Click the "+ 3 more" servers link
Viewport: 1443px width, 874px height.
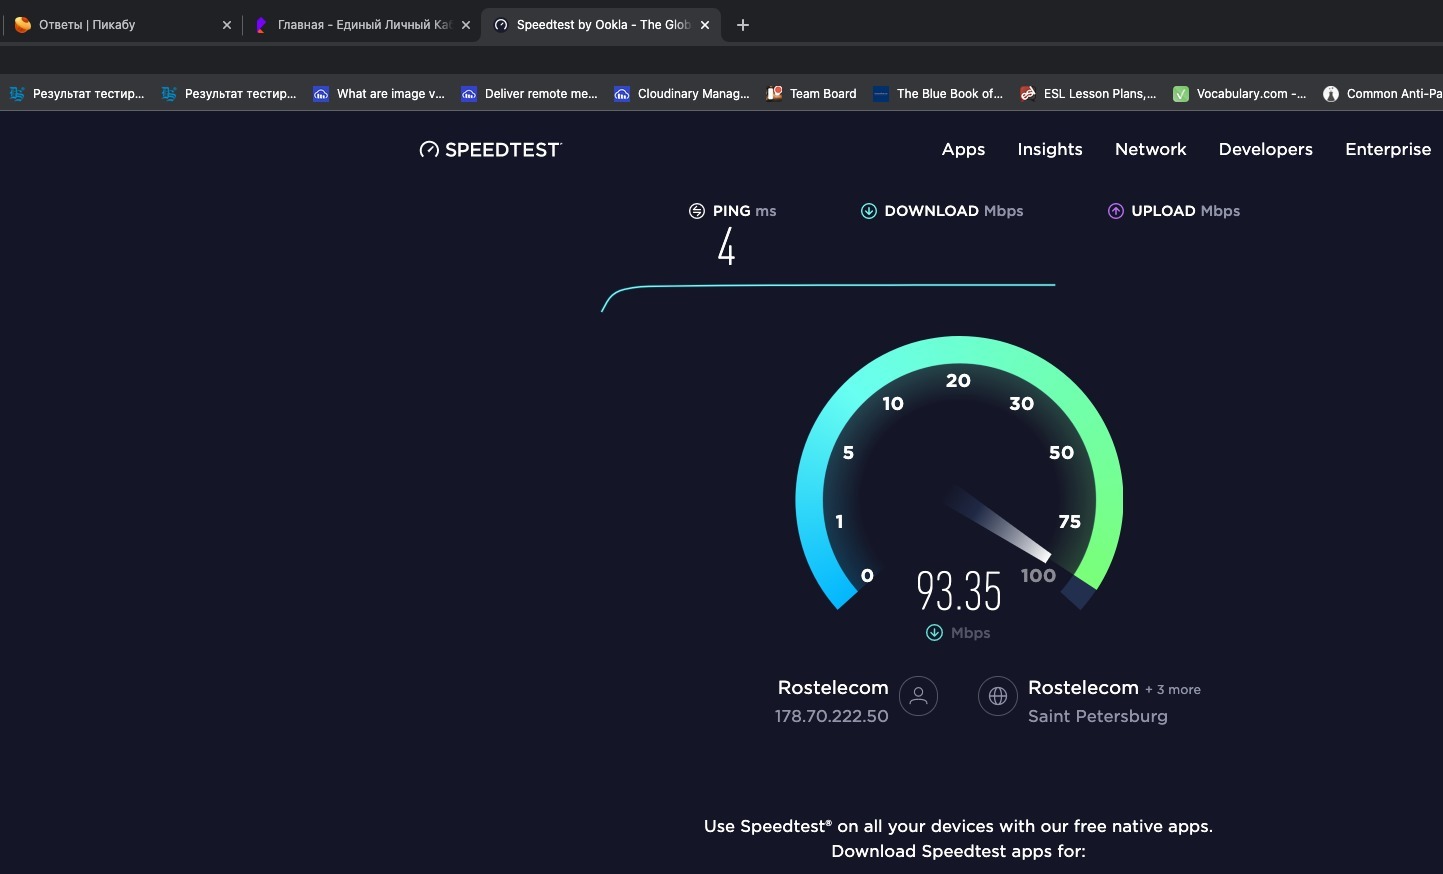click(1173, 690)
